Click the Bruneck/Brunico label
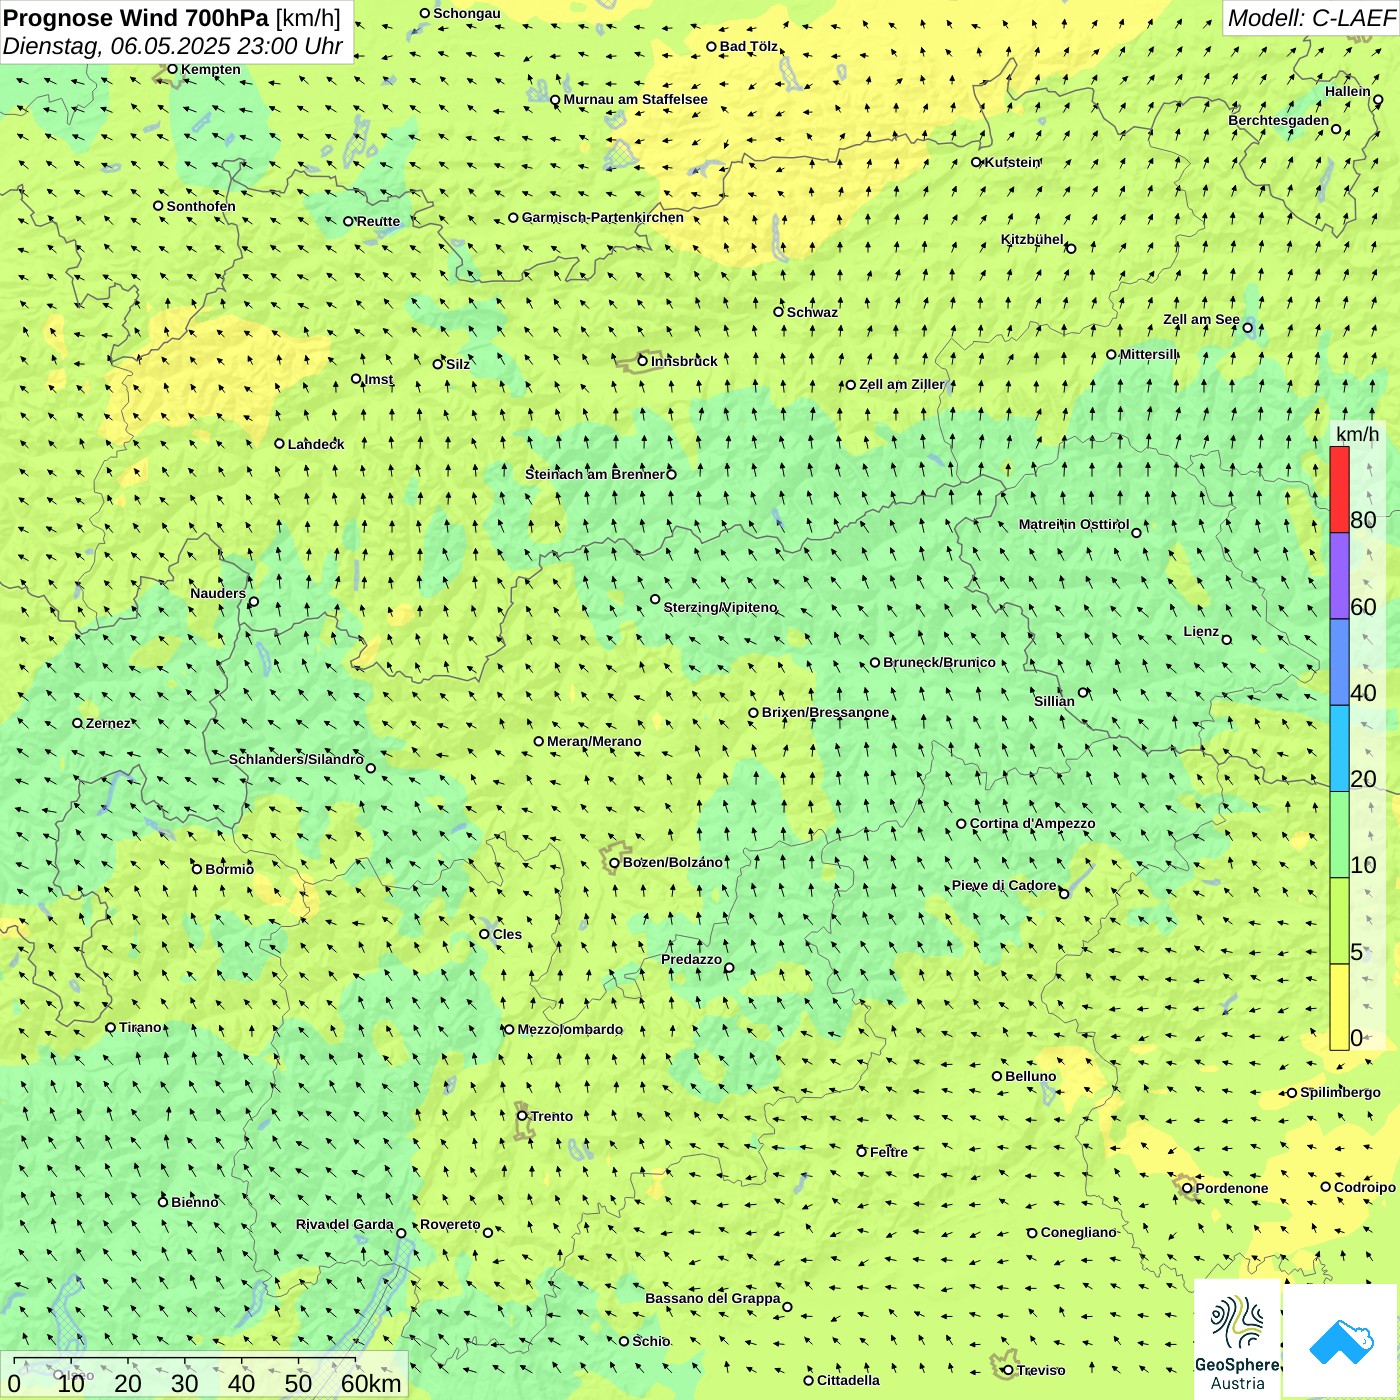Image resolution: width=1400 pixels, height=1400 pixels. pos(939,662)
